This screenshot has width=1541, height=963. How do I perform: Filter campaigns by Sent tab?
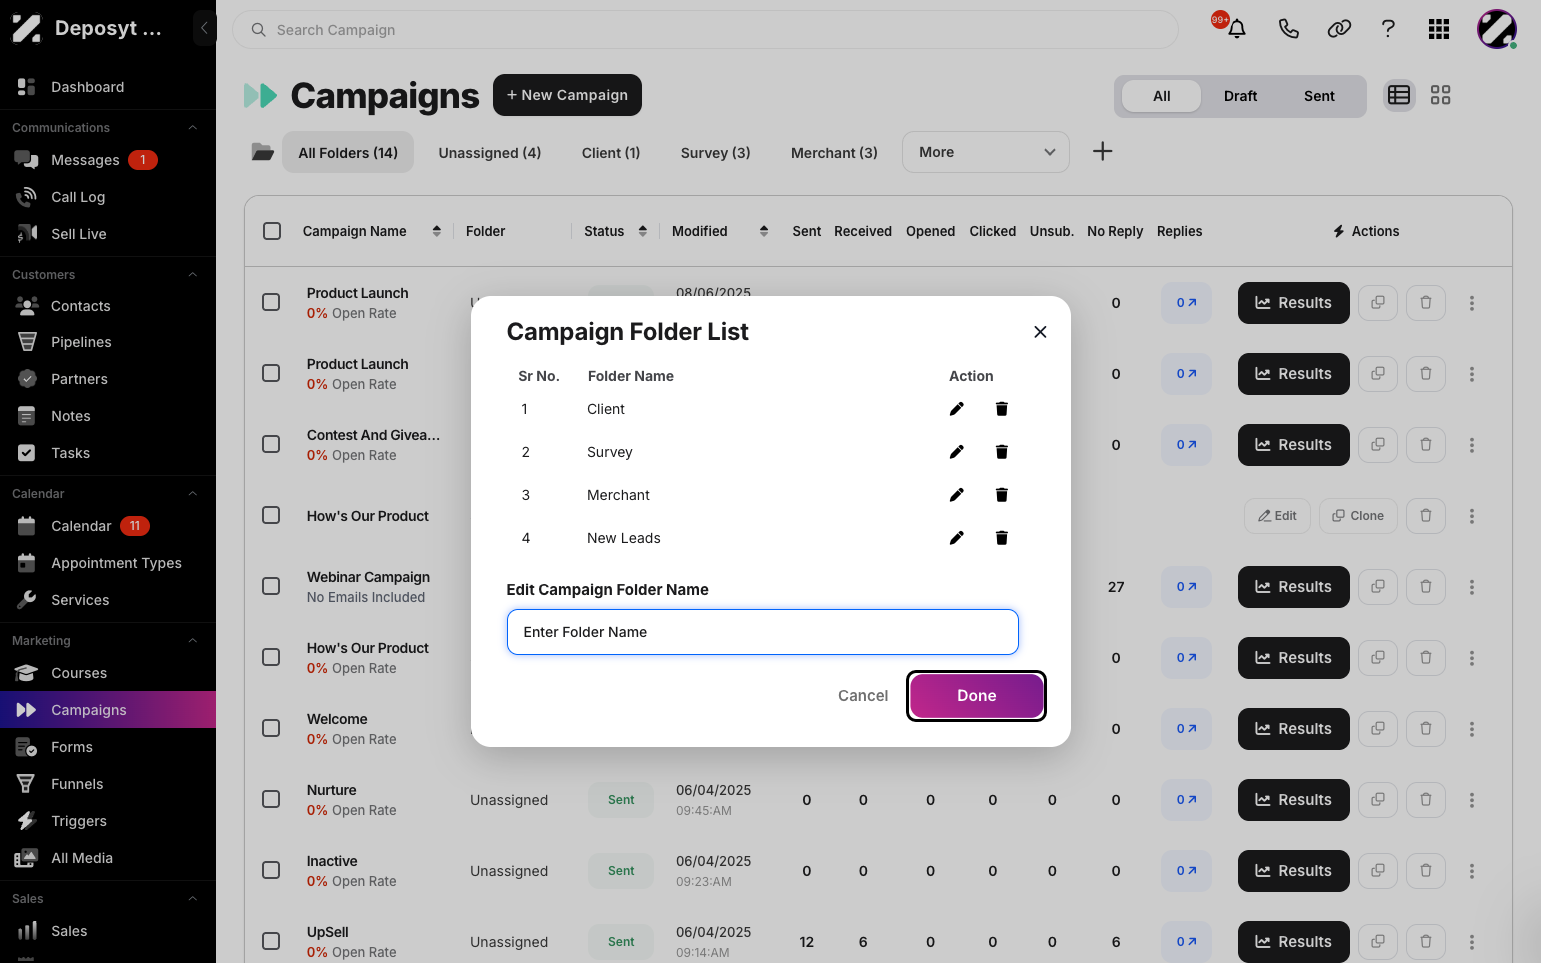pos(1319,96)
